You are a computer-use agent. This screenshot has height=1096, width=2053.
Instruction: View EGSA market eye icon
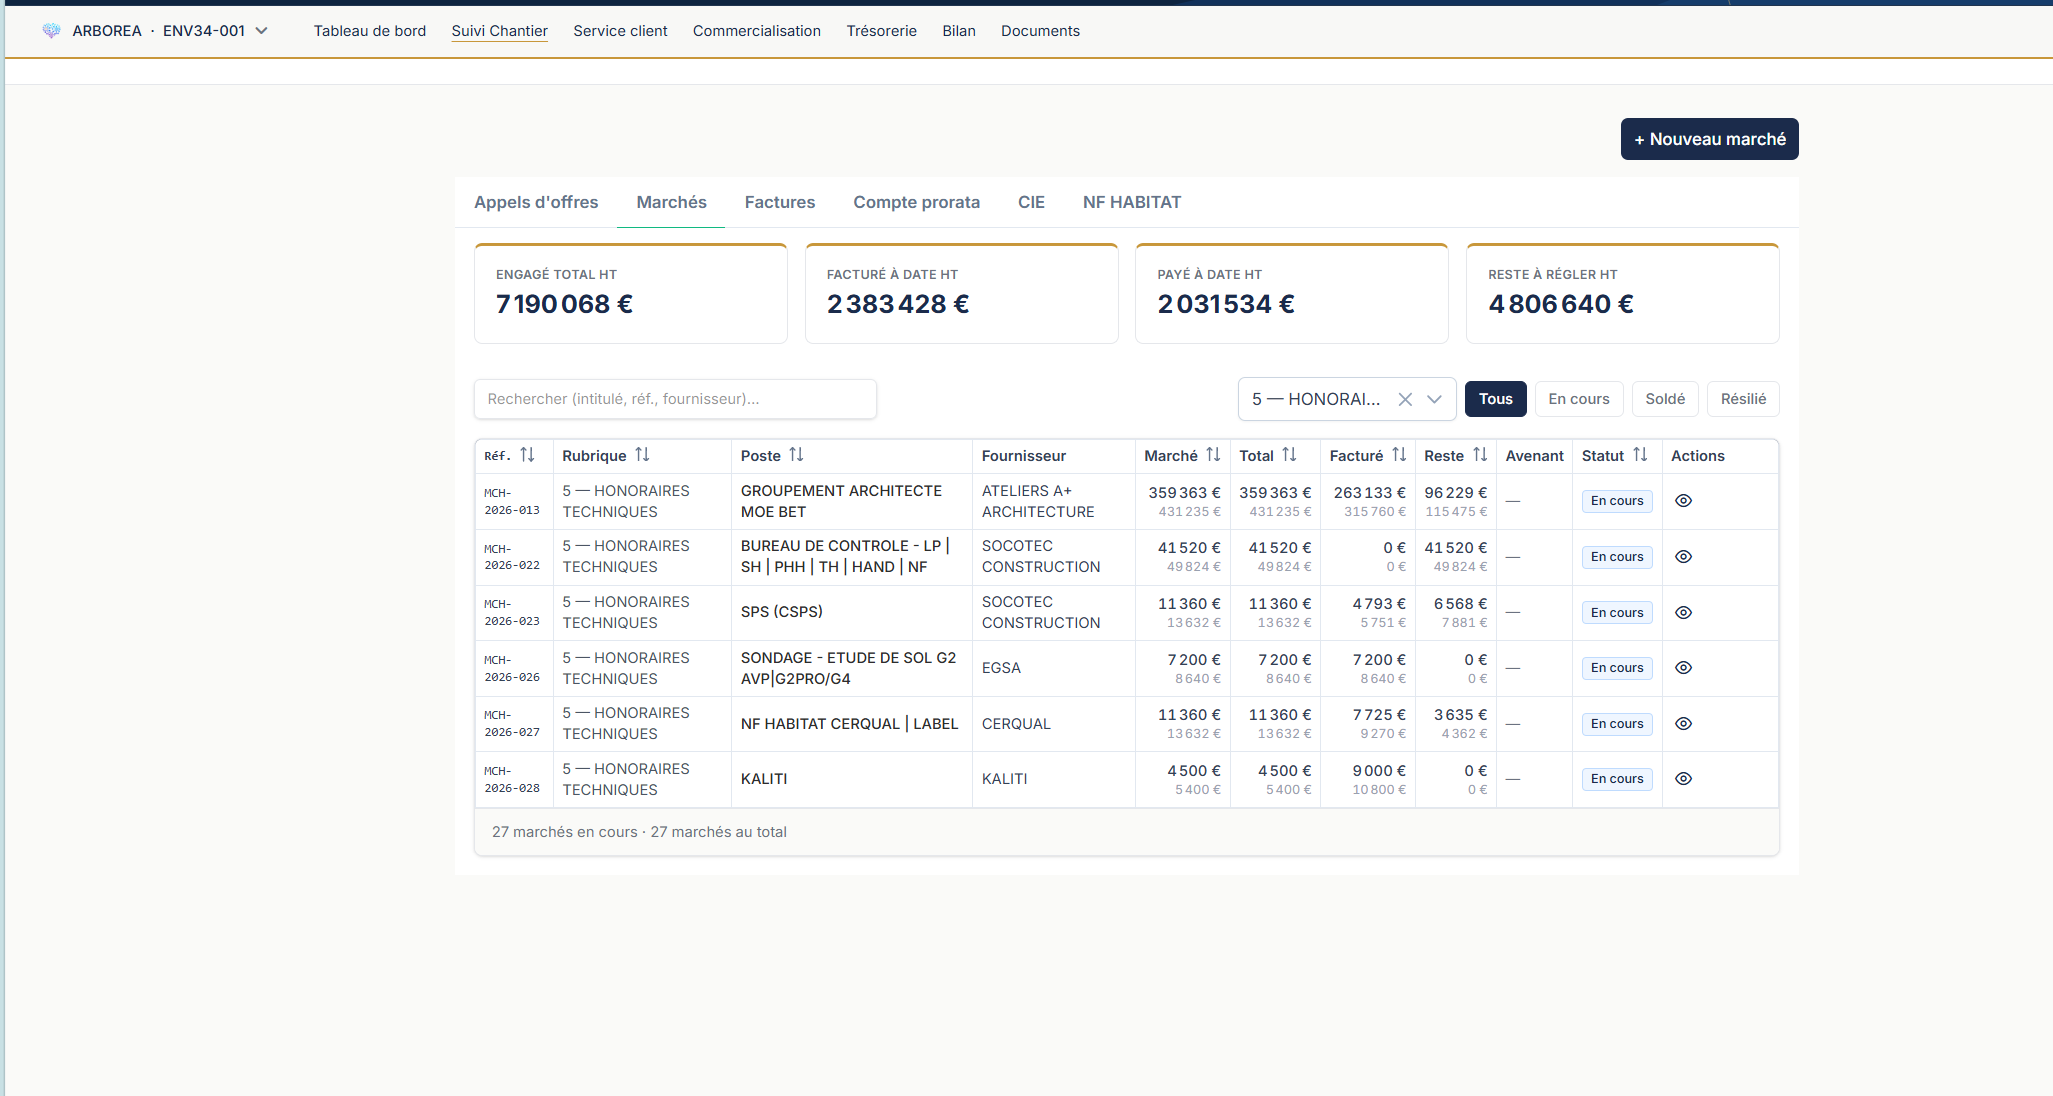coord(1684,668)
